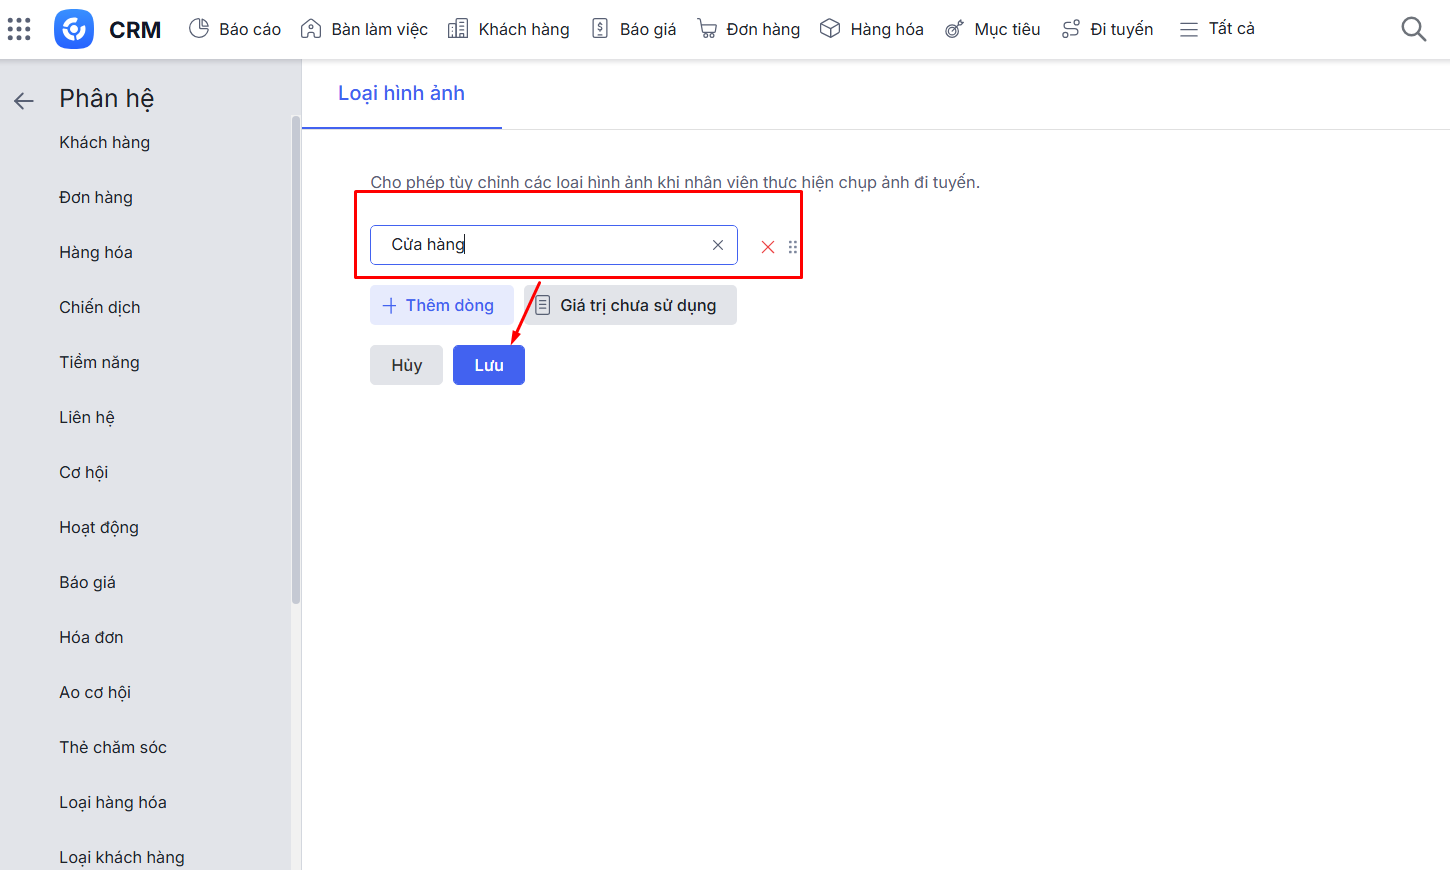Open Báo cáo in the top navigation
The image size is (1450, 870).
(235, 29)
